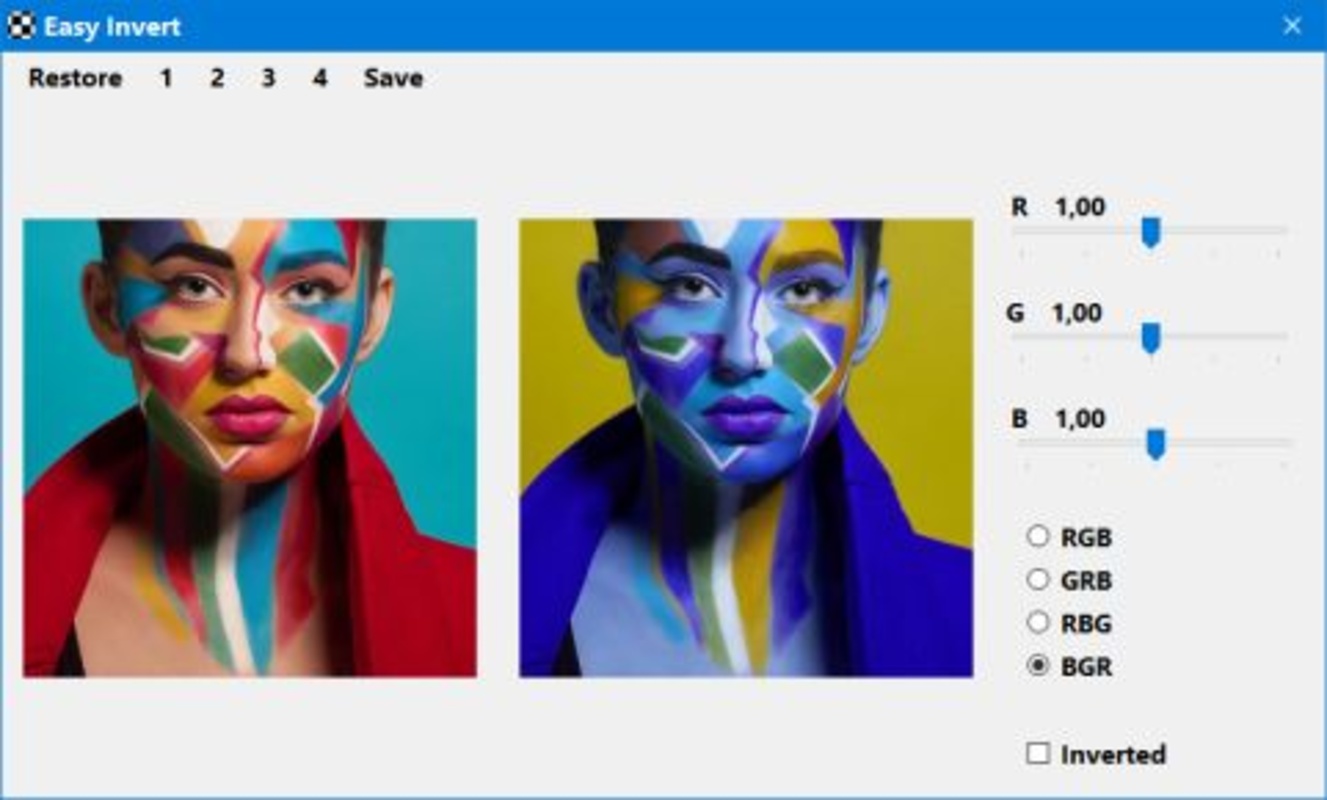The width and height of the screenshot is (1327, 800).
Task: Select preset 1 in the menu bar
Action: 166,78
